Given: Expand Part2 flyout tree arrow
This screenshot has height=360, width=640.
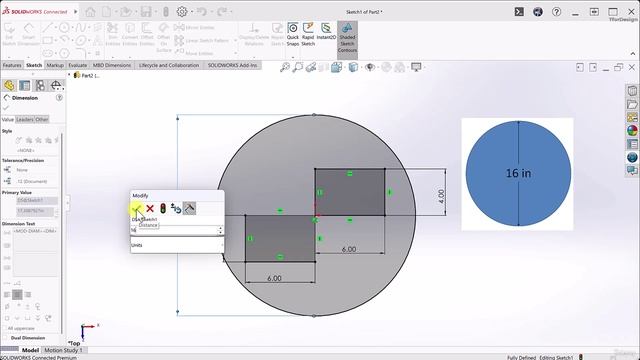Looking at the screenshot, I should click(x=69, y=75).
